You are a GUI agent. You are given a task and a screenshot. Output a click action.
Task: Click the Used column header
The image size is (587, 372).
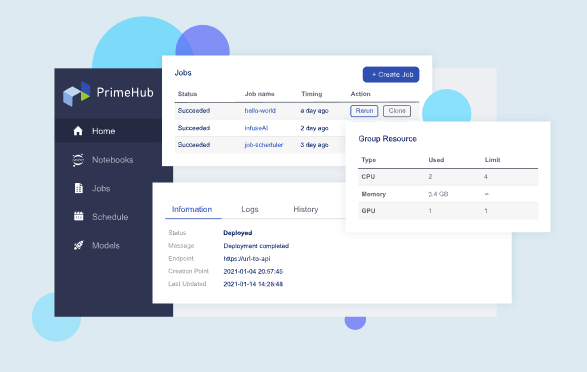point(436,160)
